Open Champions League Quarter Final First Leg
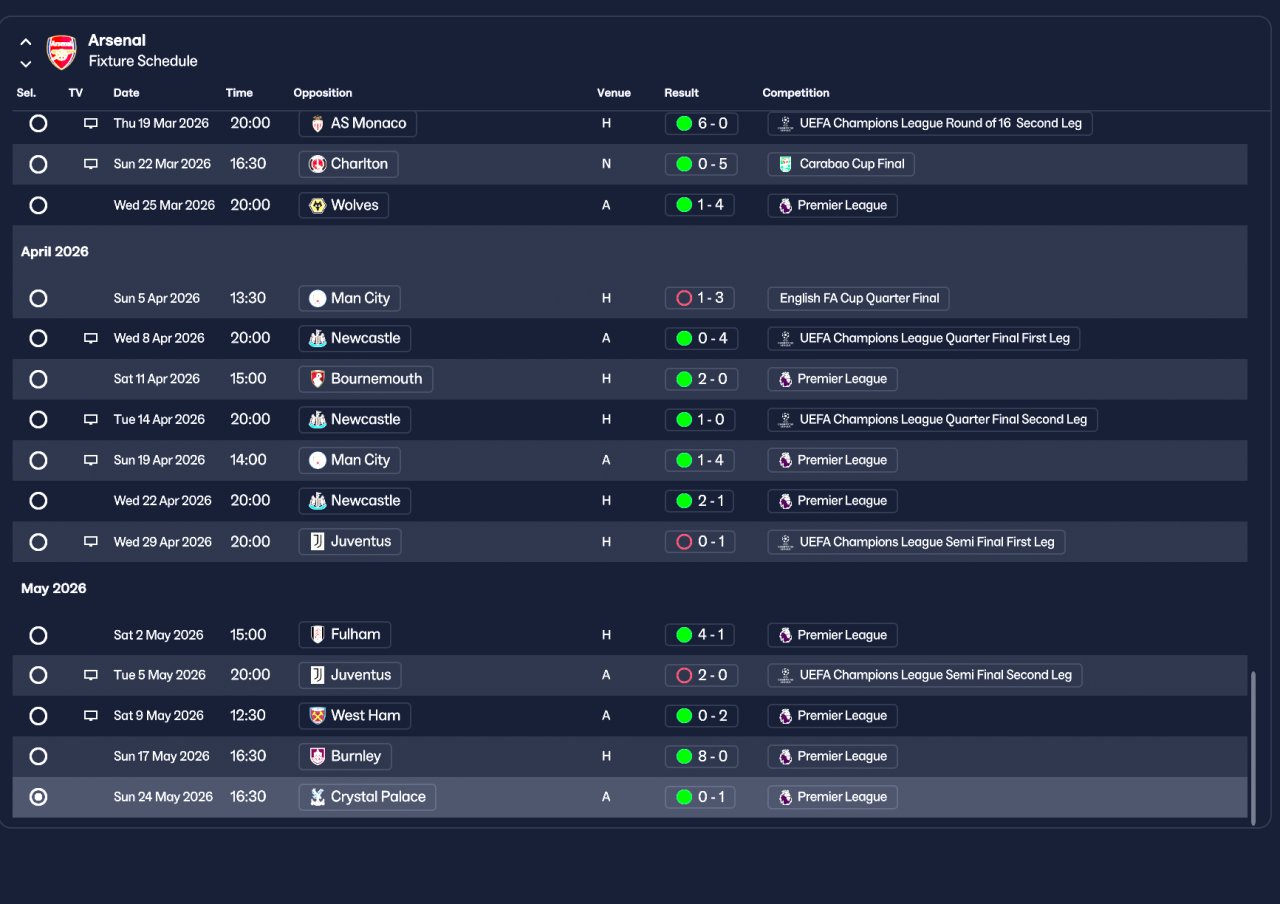 pyautogui.click(x=924, y=339)
